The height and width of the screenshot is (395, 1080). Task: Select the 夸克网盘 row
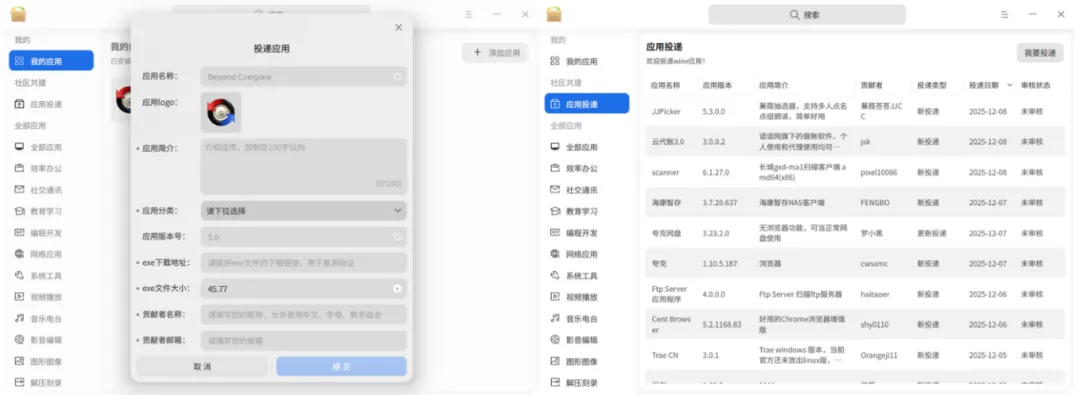point(854,233)
